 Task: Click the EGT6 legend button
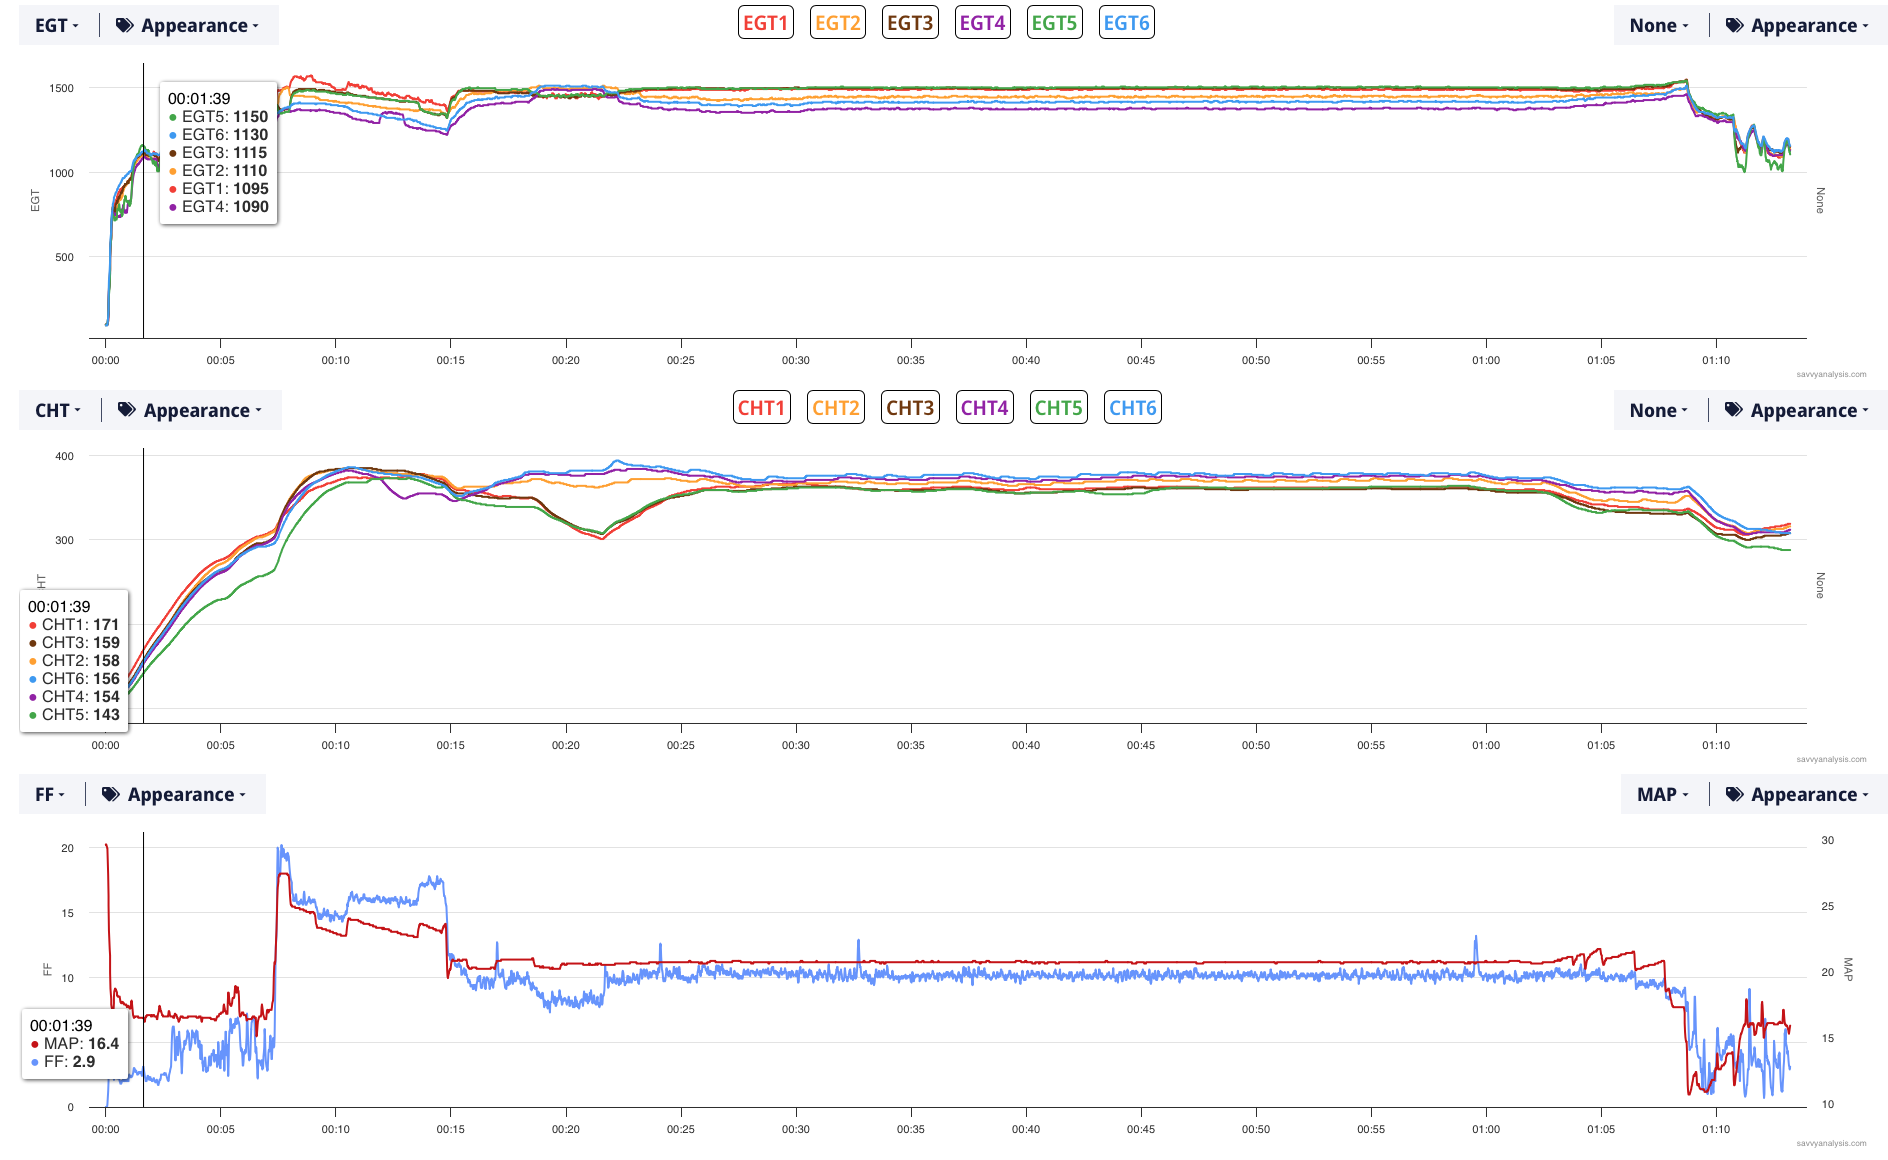pos(1126,23)
